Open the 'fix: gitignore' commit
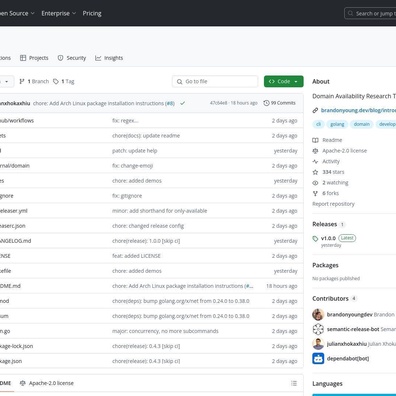396x396 pixels. point(127,196)
